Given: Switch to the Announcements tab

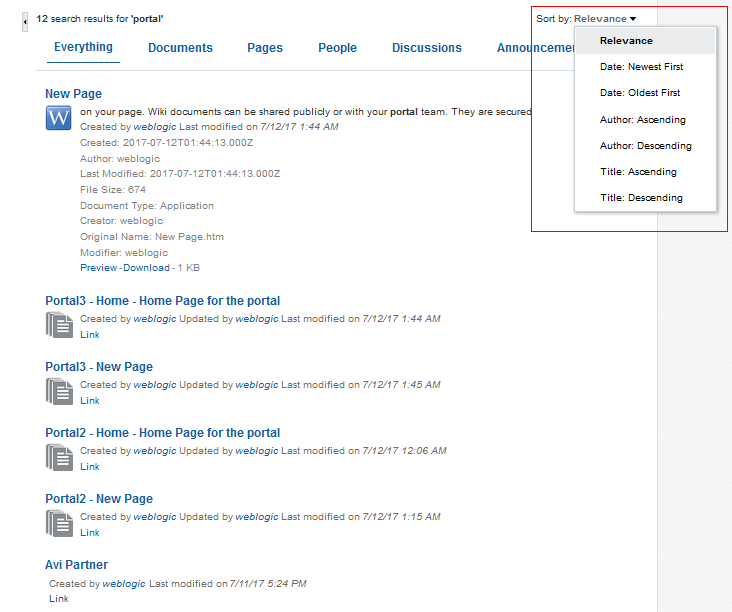Looking at the screenshot, I should click(535, 48).
